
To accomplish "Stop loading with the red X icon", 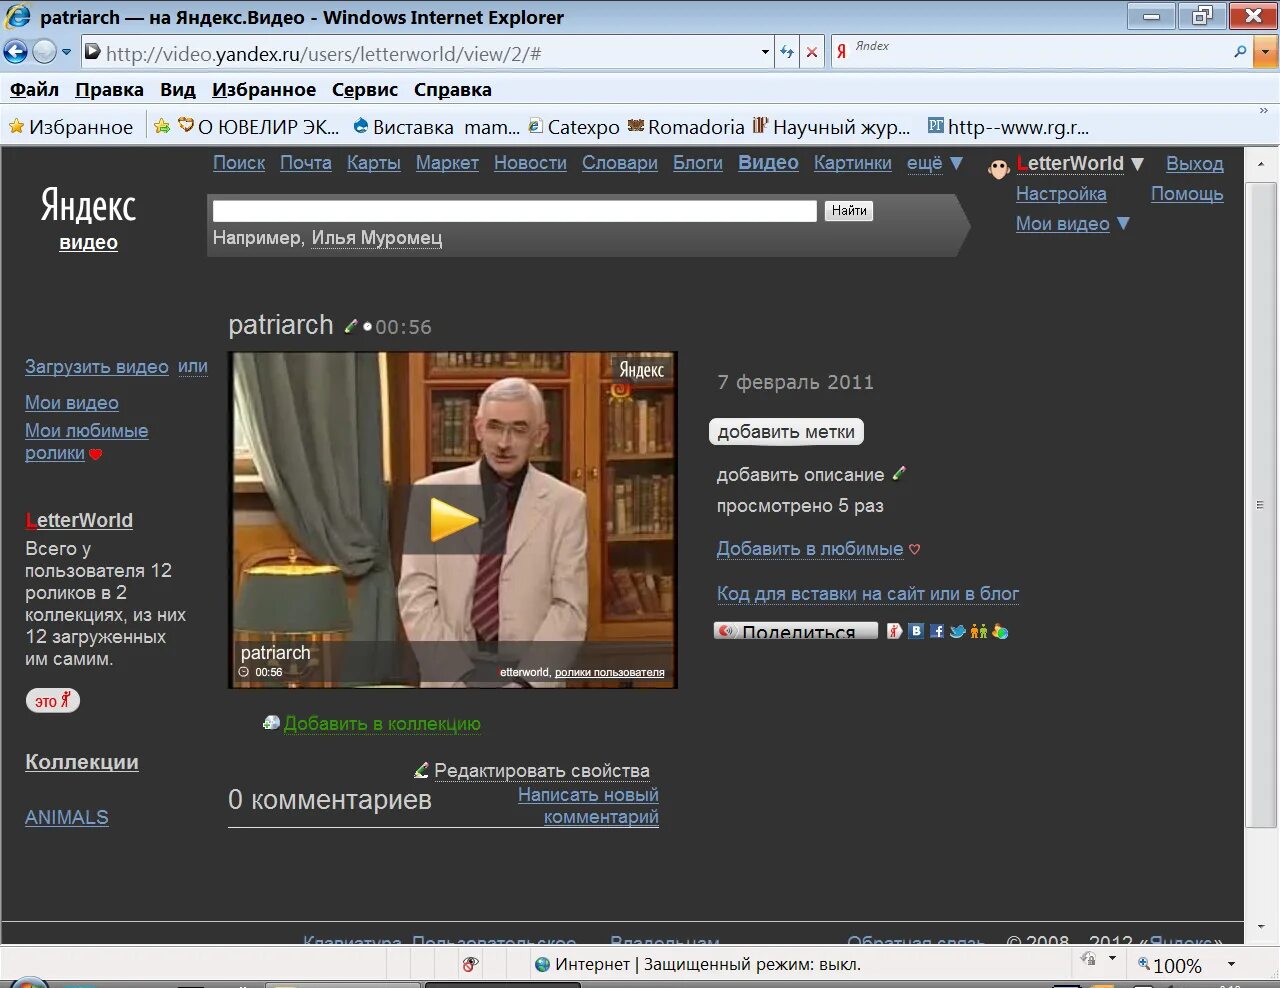I will (x=812, y=53).
